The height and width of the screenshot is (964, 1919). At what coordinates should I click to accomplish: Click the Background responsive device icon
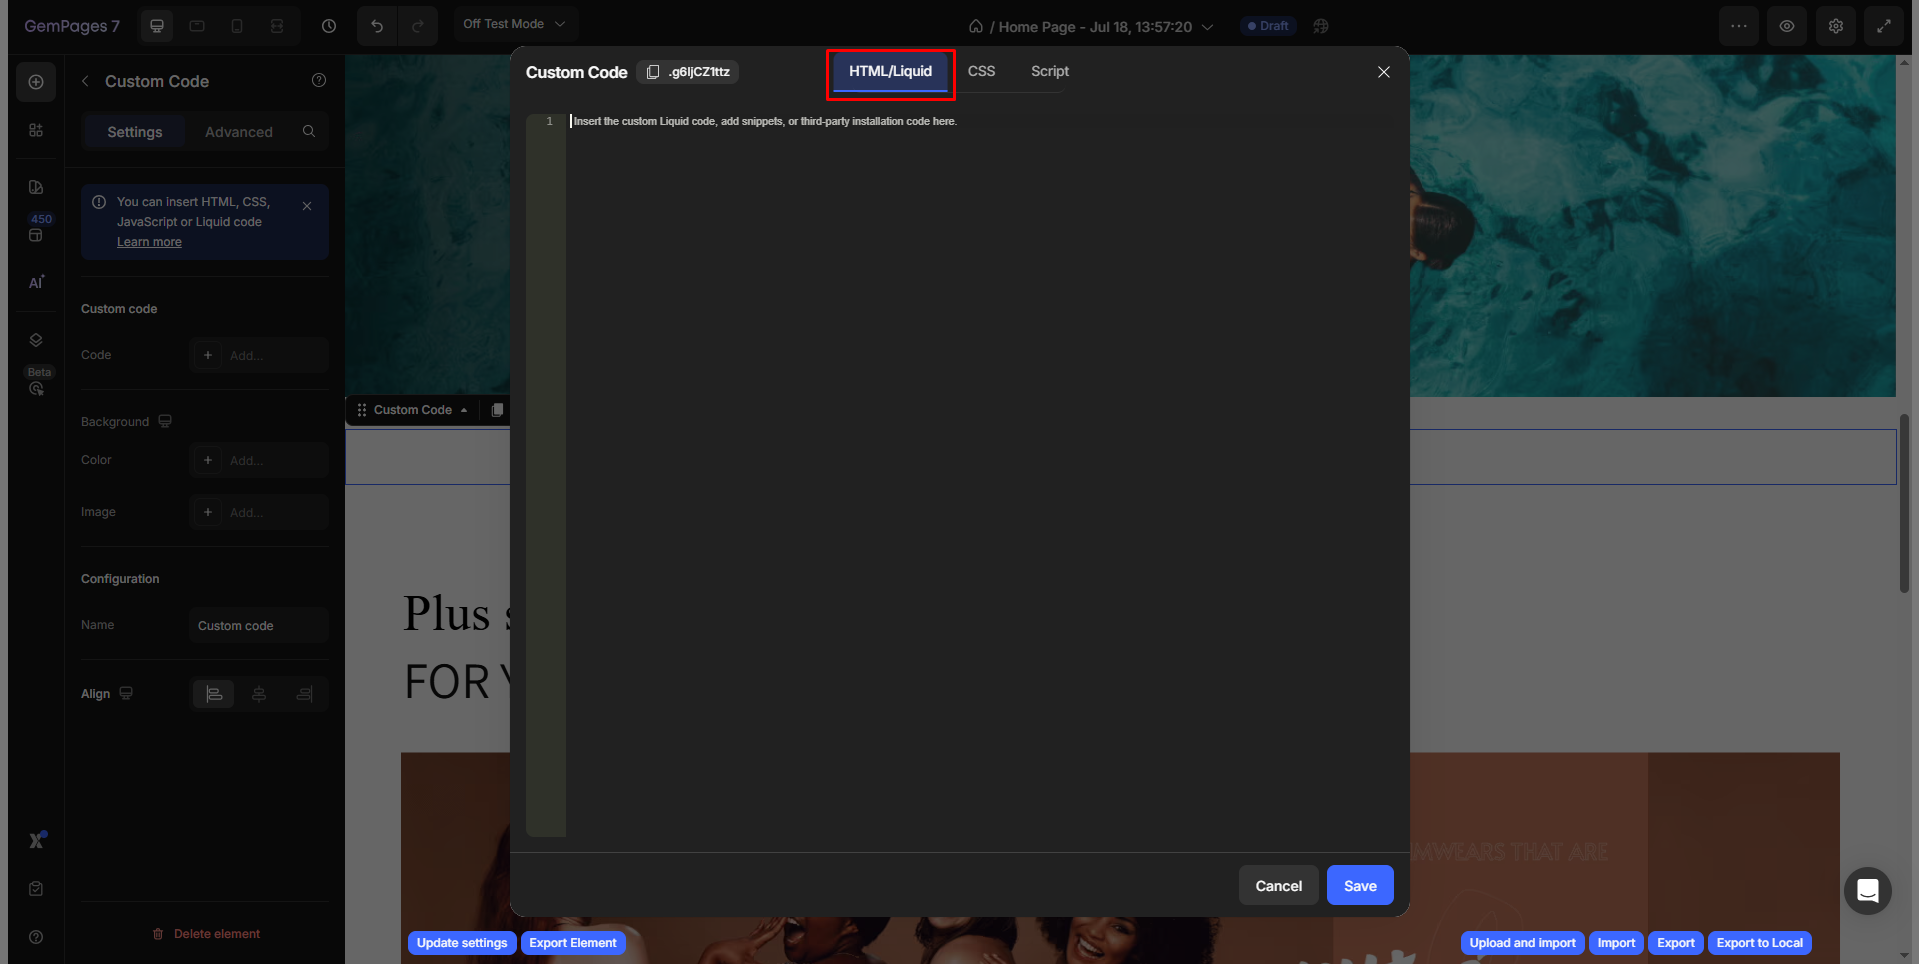pos(165,422)
